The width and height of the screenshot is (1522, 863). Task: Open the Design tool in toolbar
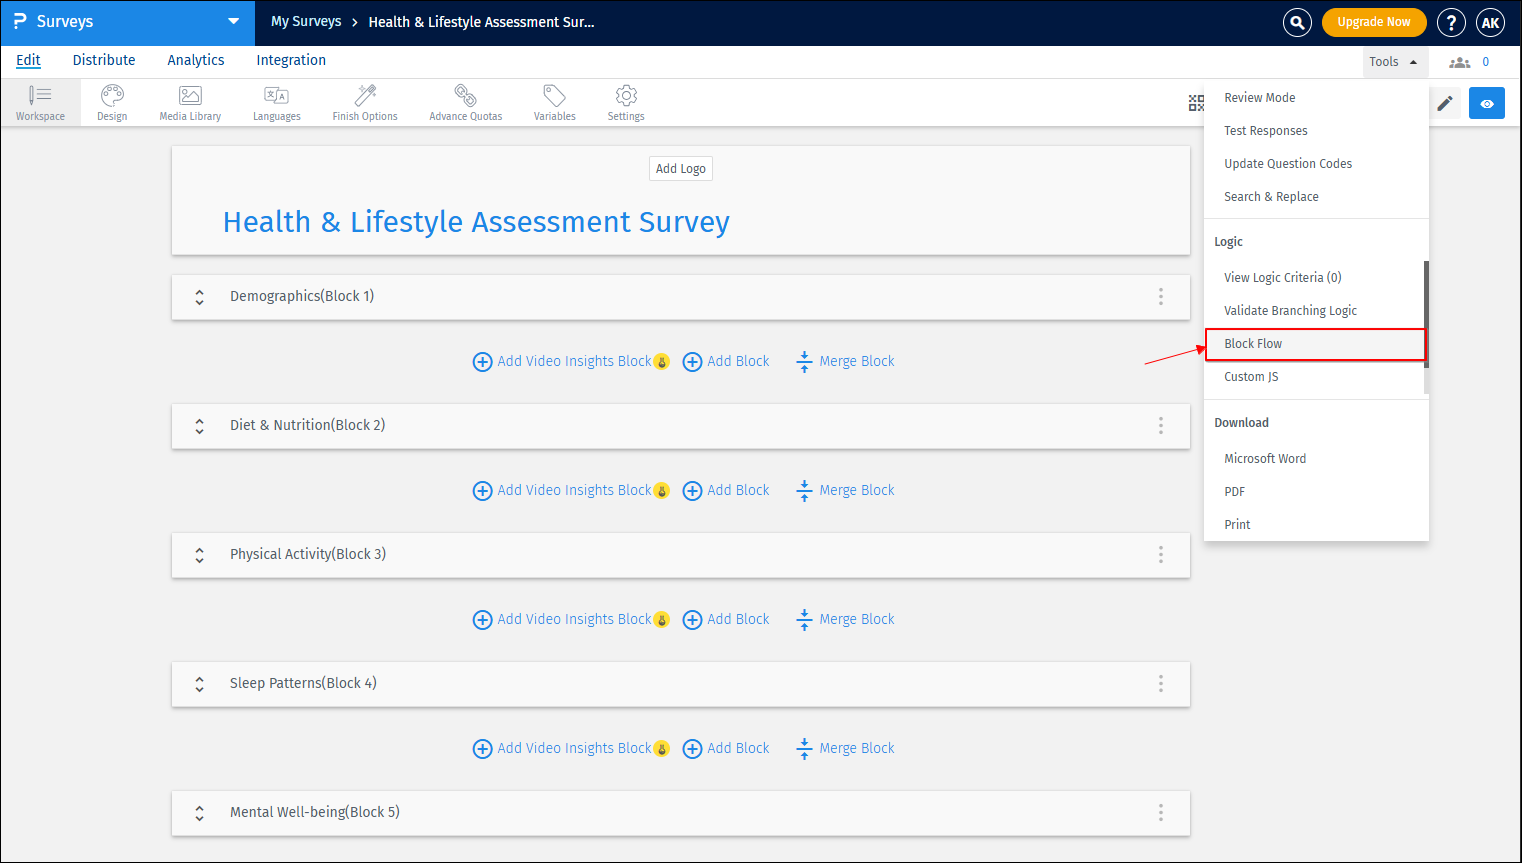(111, 101)
